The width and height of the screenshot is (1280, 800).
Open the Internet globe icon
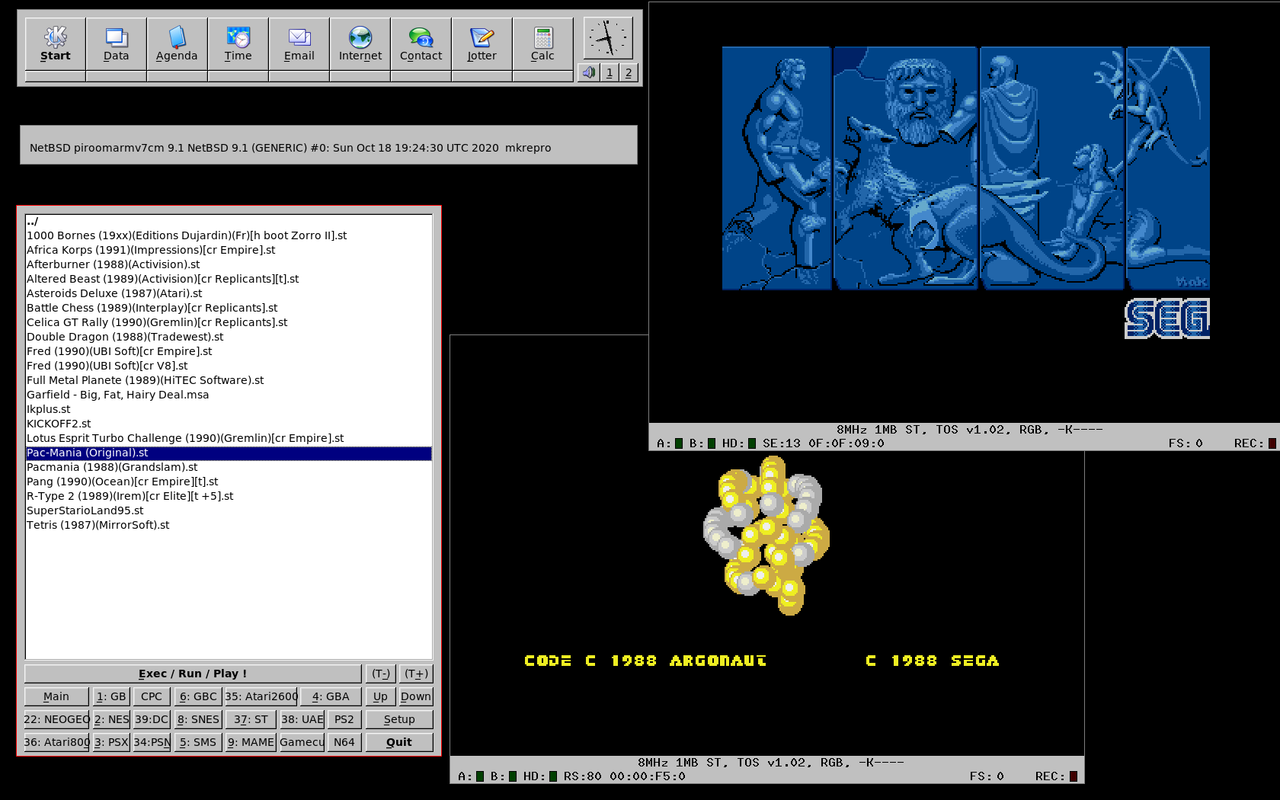click(360, 44)
